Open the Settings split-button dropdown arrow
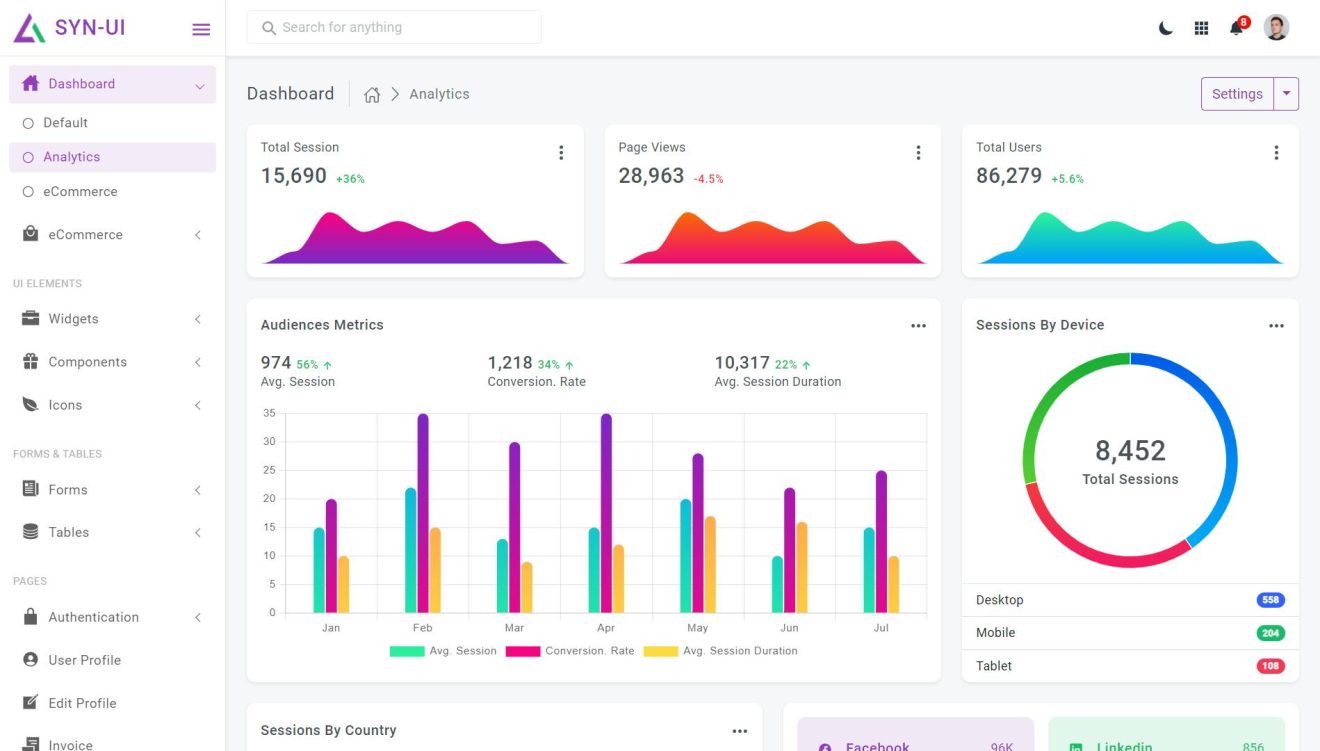The image size is (1320, 751). tap(1288, 93)
